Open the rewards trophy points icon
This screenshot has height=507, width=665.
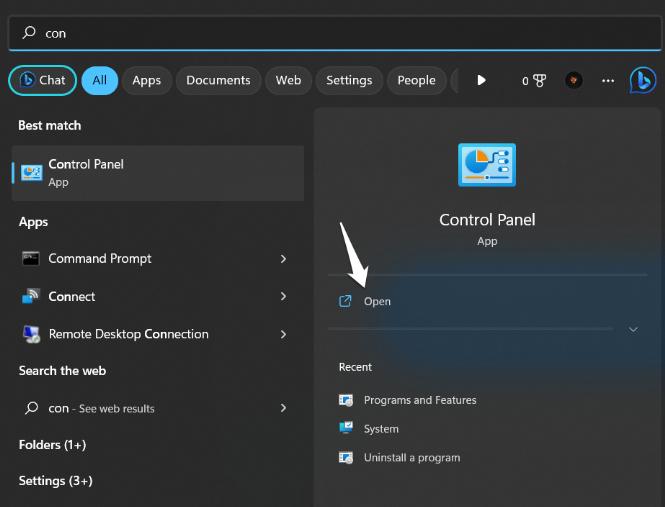tap(534, 81)
